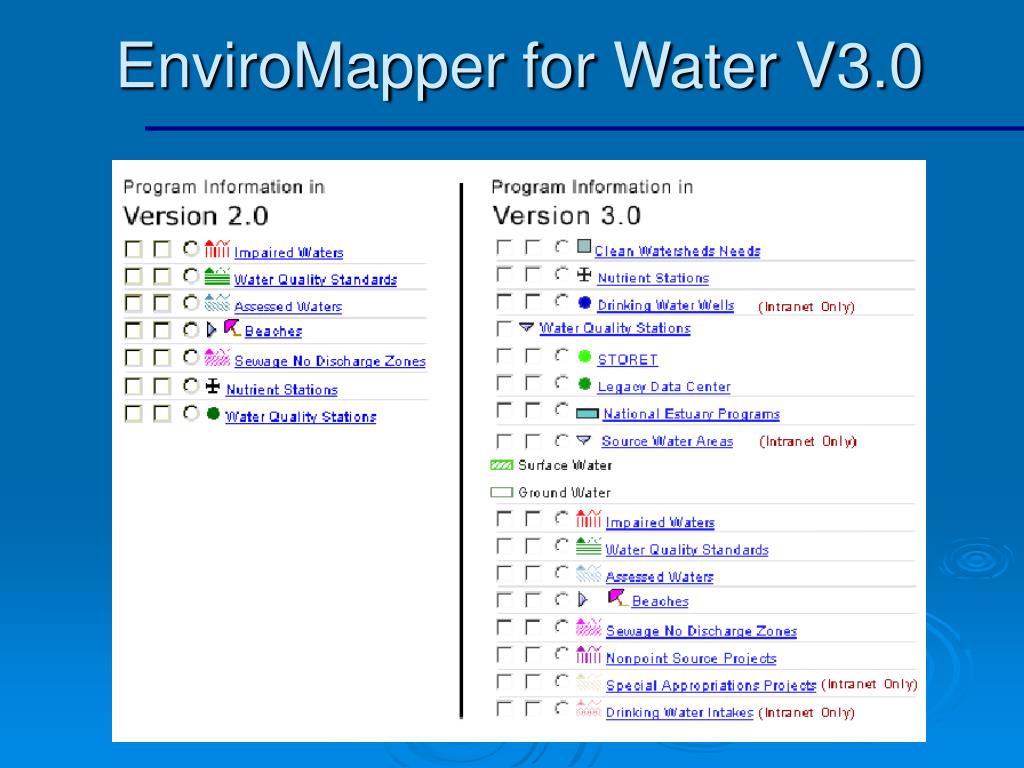Screen dimensions: 1024x768
Task: Click the bright green STORET dot icon
Action: coord(584,357)
